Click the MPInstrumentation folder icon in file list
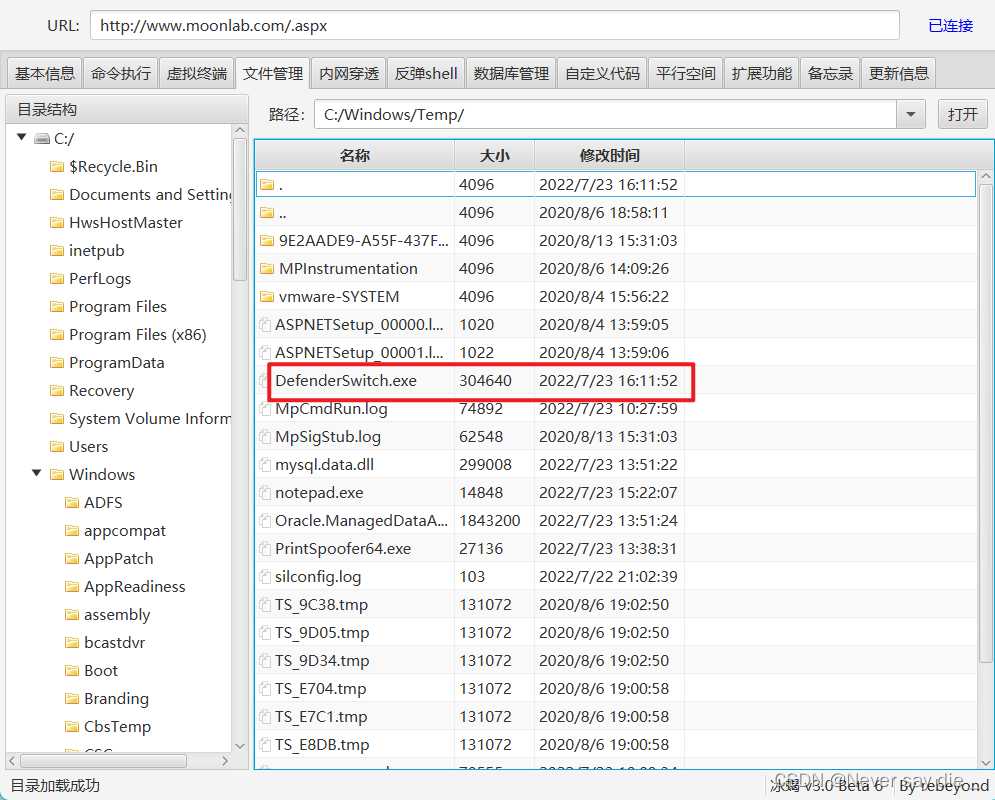995x800 pixels. [267, 268]
